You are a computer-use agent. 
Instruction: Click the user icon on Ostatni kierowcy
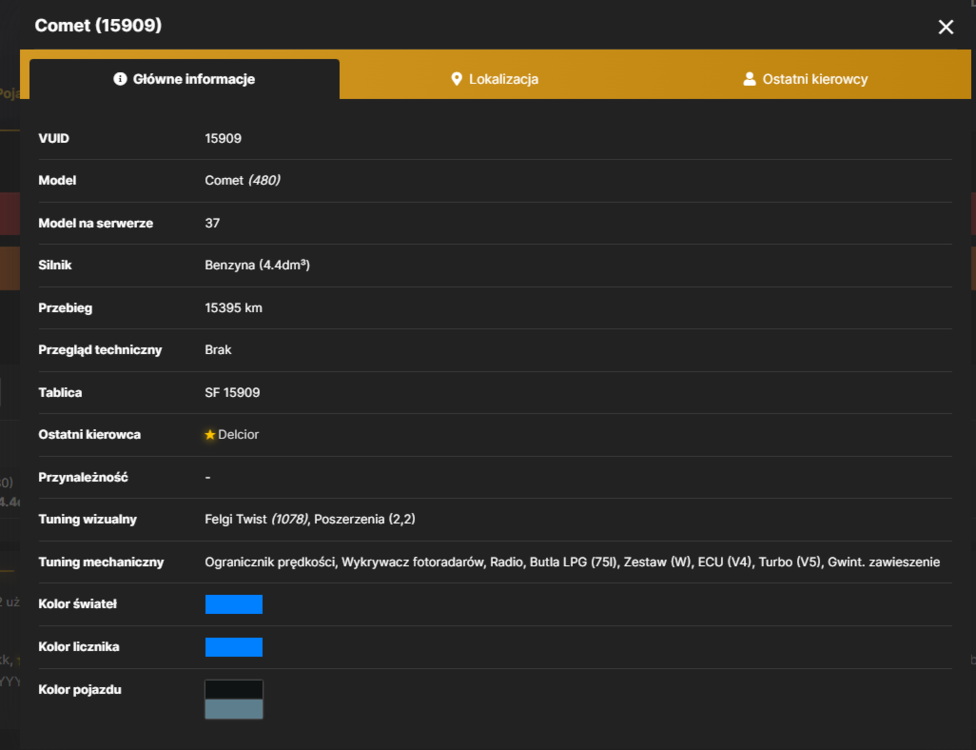pyautogui.click(x=749, y=79)
